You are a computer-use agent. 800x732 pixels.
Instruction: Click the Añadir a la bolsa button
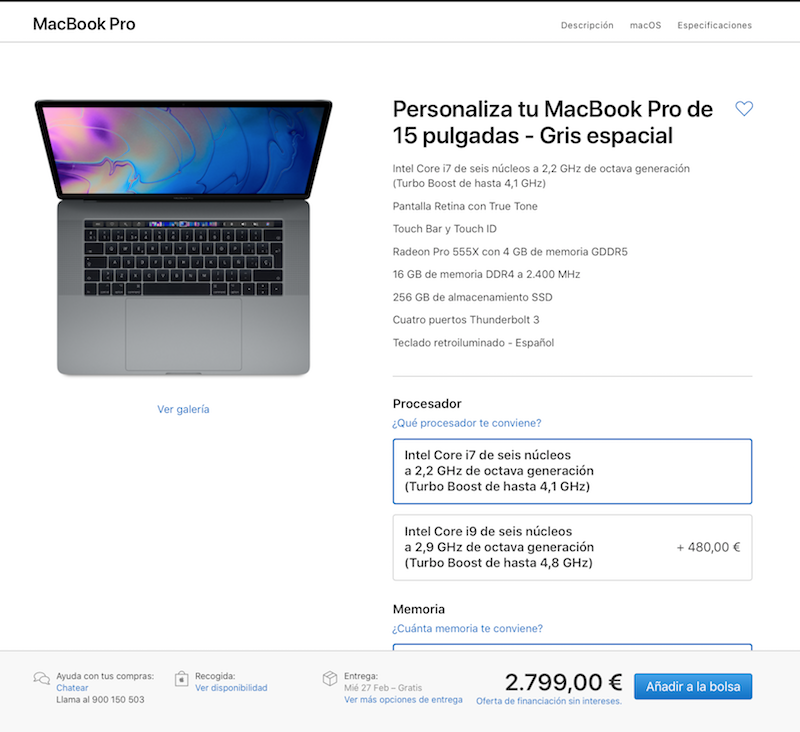(693, 687)
